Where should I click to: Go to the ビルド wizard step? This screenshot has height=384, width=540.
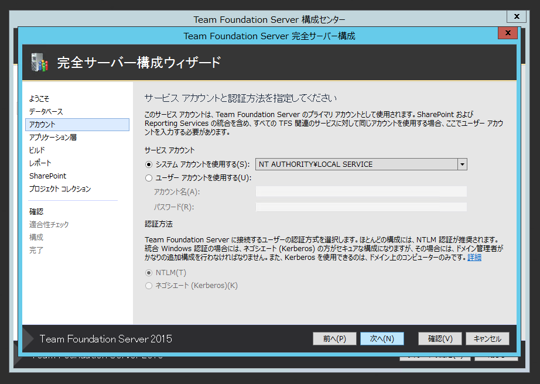37,150
